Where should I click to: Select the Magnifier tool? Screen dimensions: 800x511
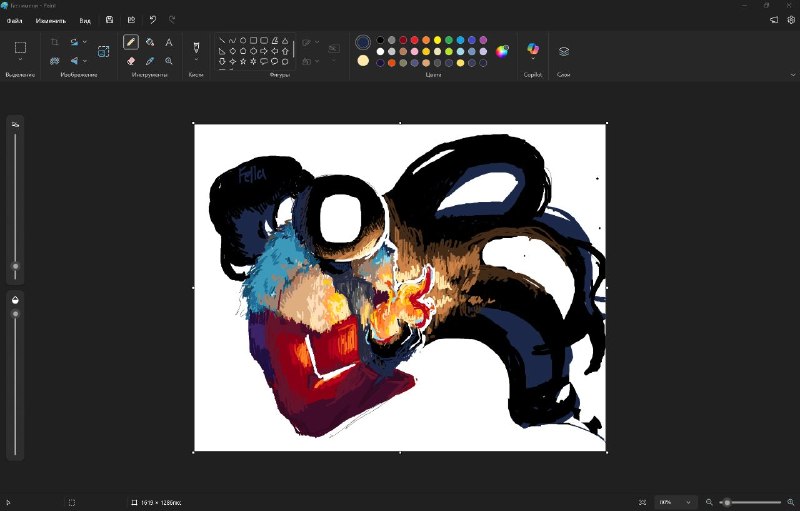tap(169, 61)
